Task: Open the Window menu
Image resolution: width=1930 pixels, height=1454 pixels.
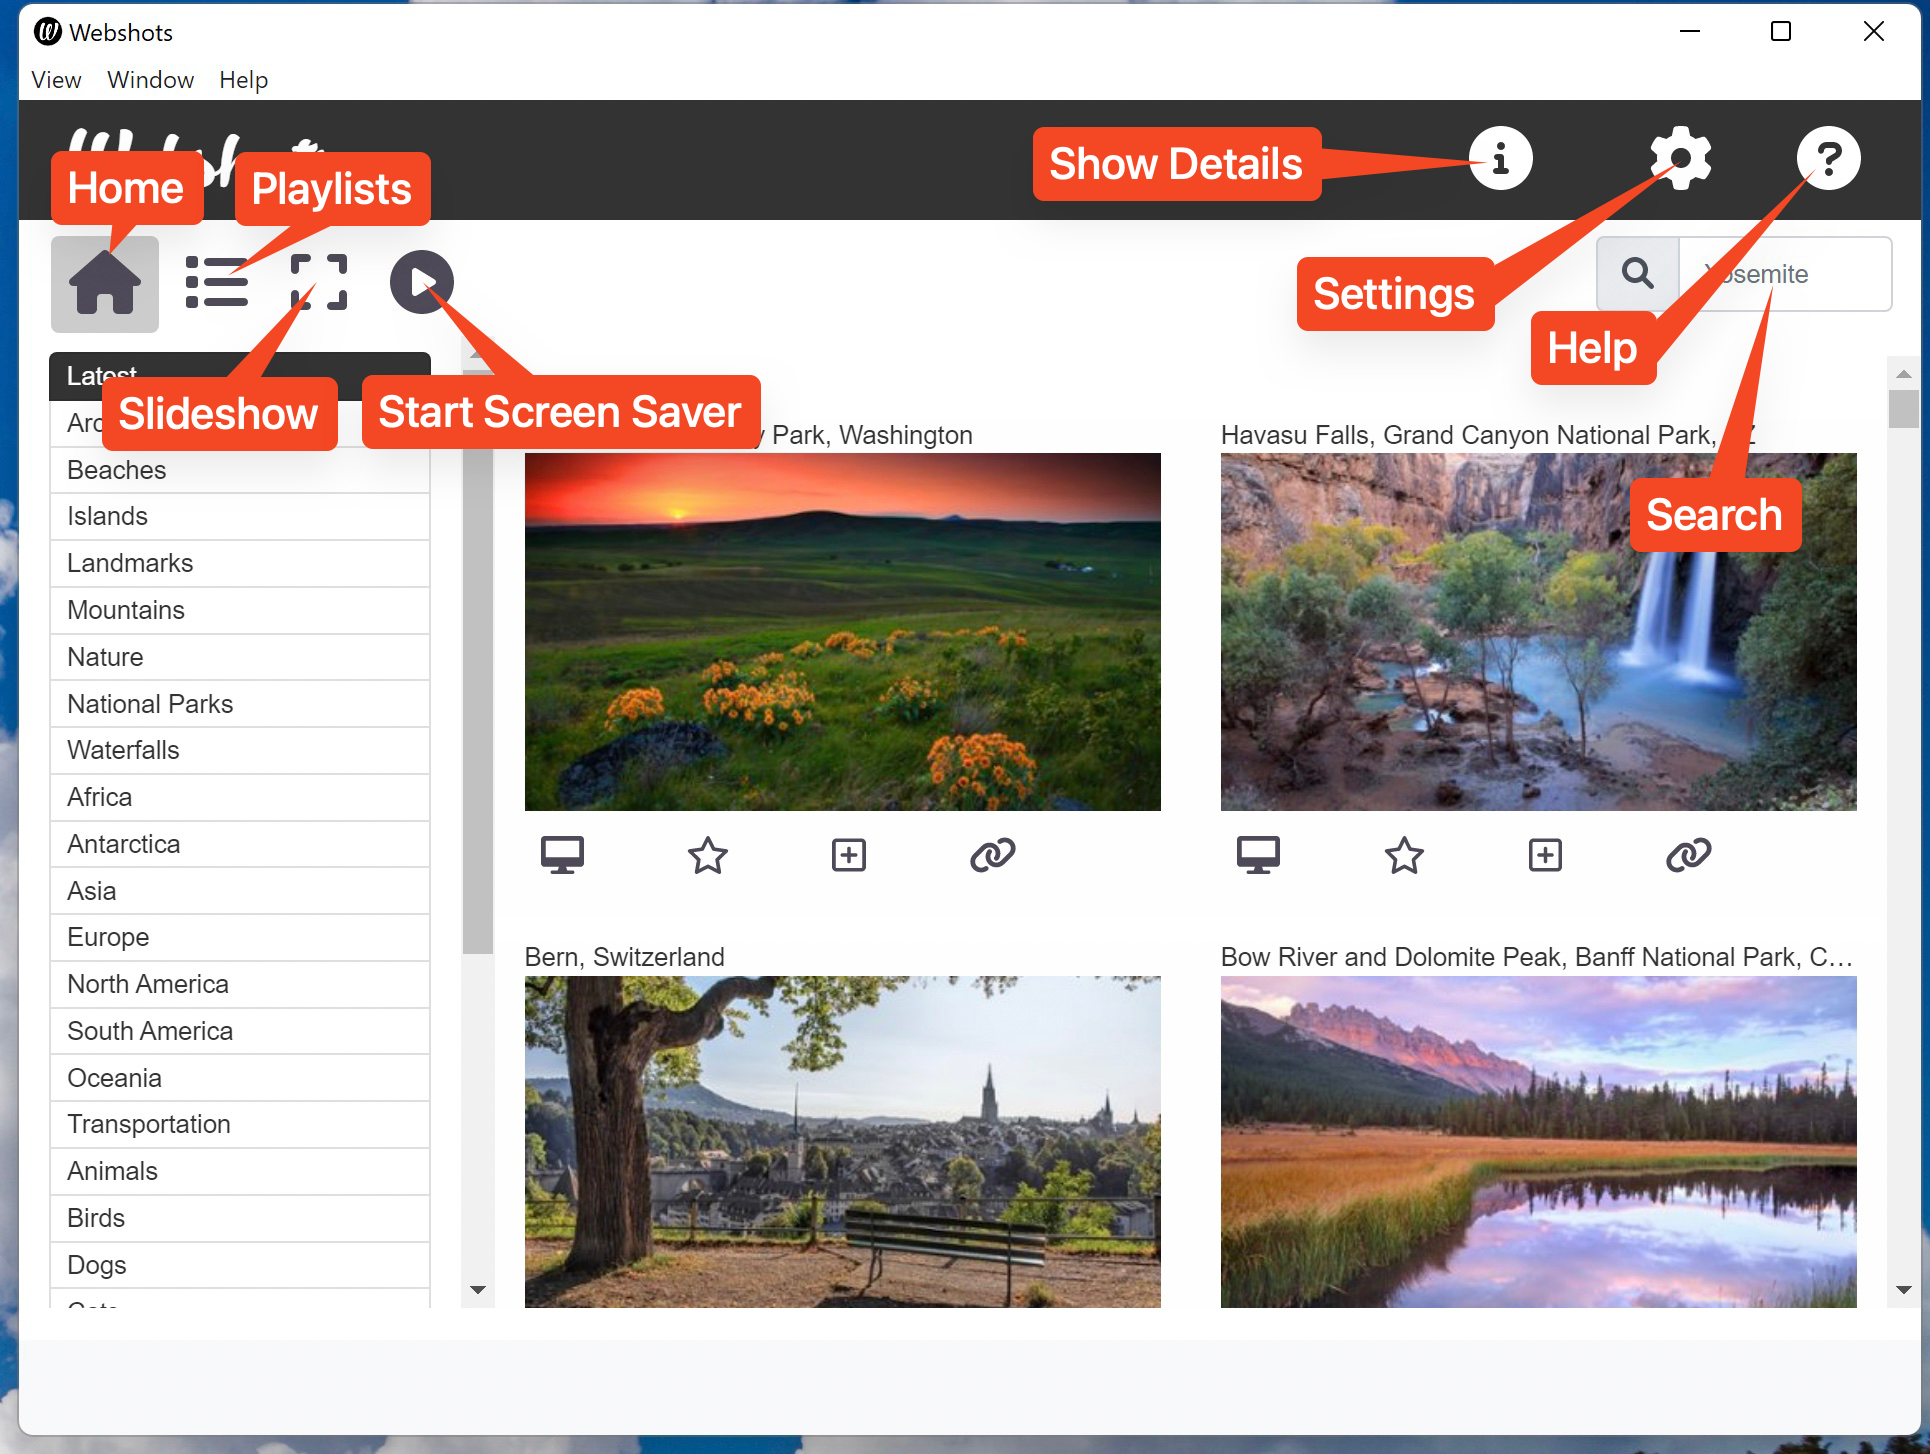Action: click(x=150, y=80)
